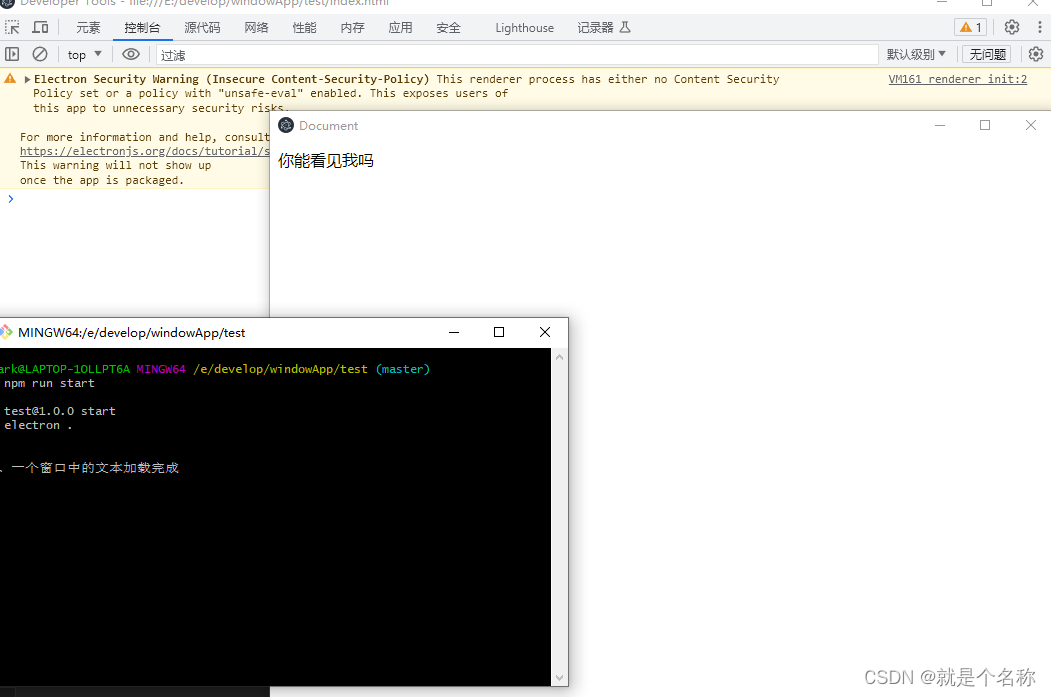Click the 一个窗口中的文本加载完成 terminal output line

[95, 468]
